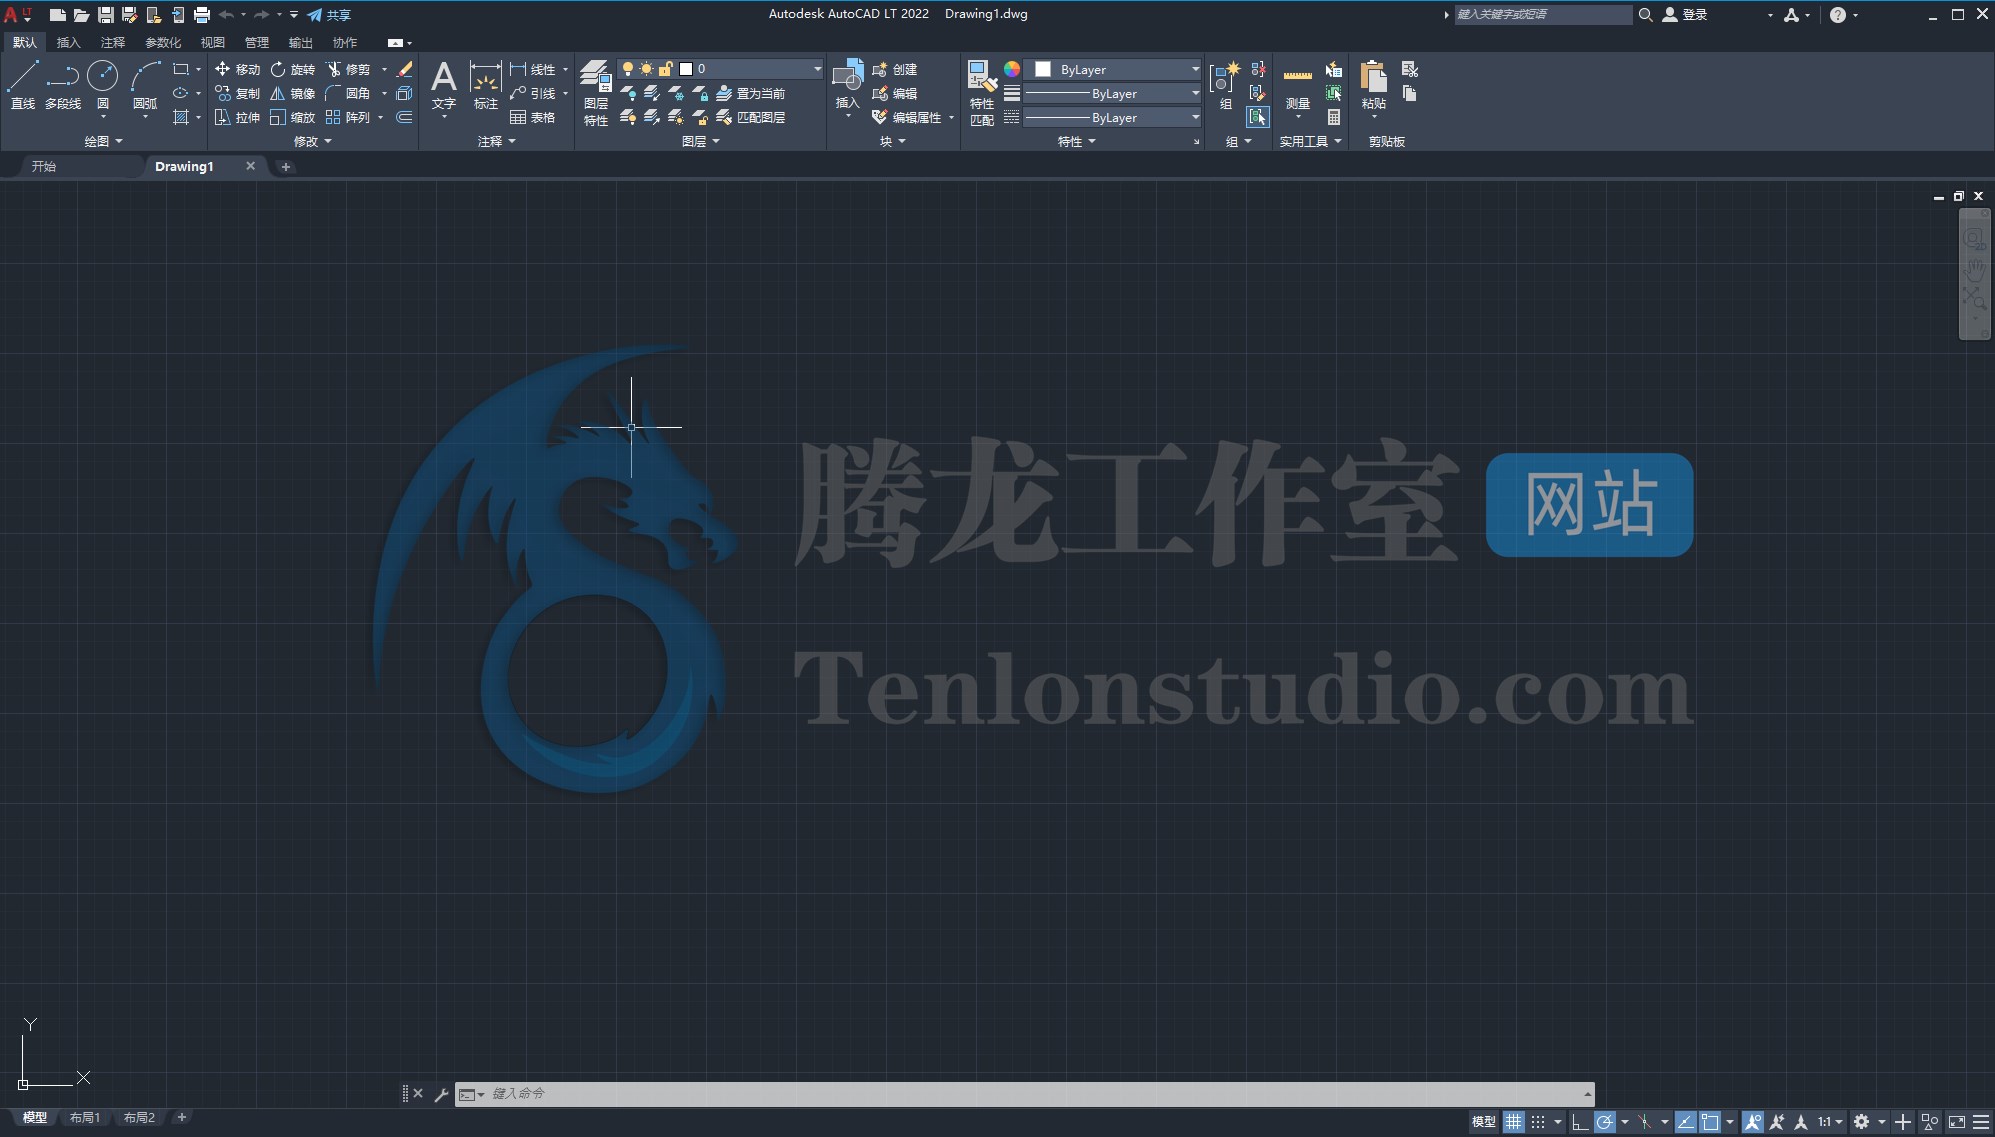Switch to the Annotate (注释) ribbon tab
The image size is (1995, 1137).
click(113, 42)
